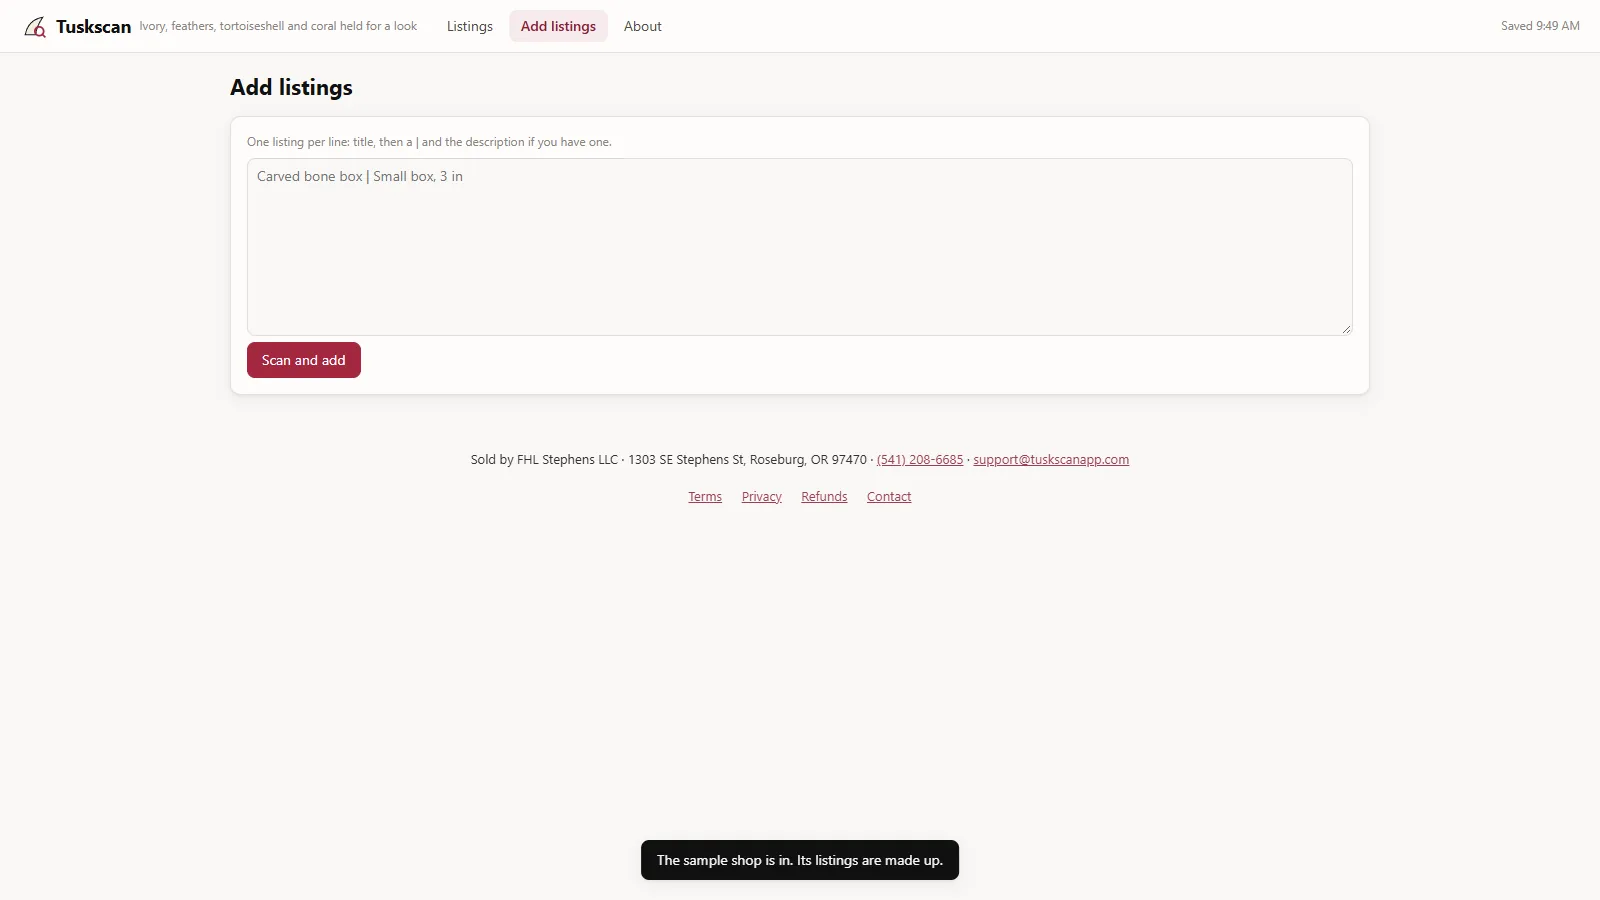Grab the textarea resize handle

coord(1346,328)
